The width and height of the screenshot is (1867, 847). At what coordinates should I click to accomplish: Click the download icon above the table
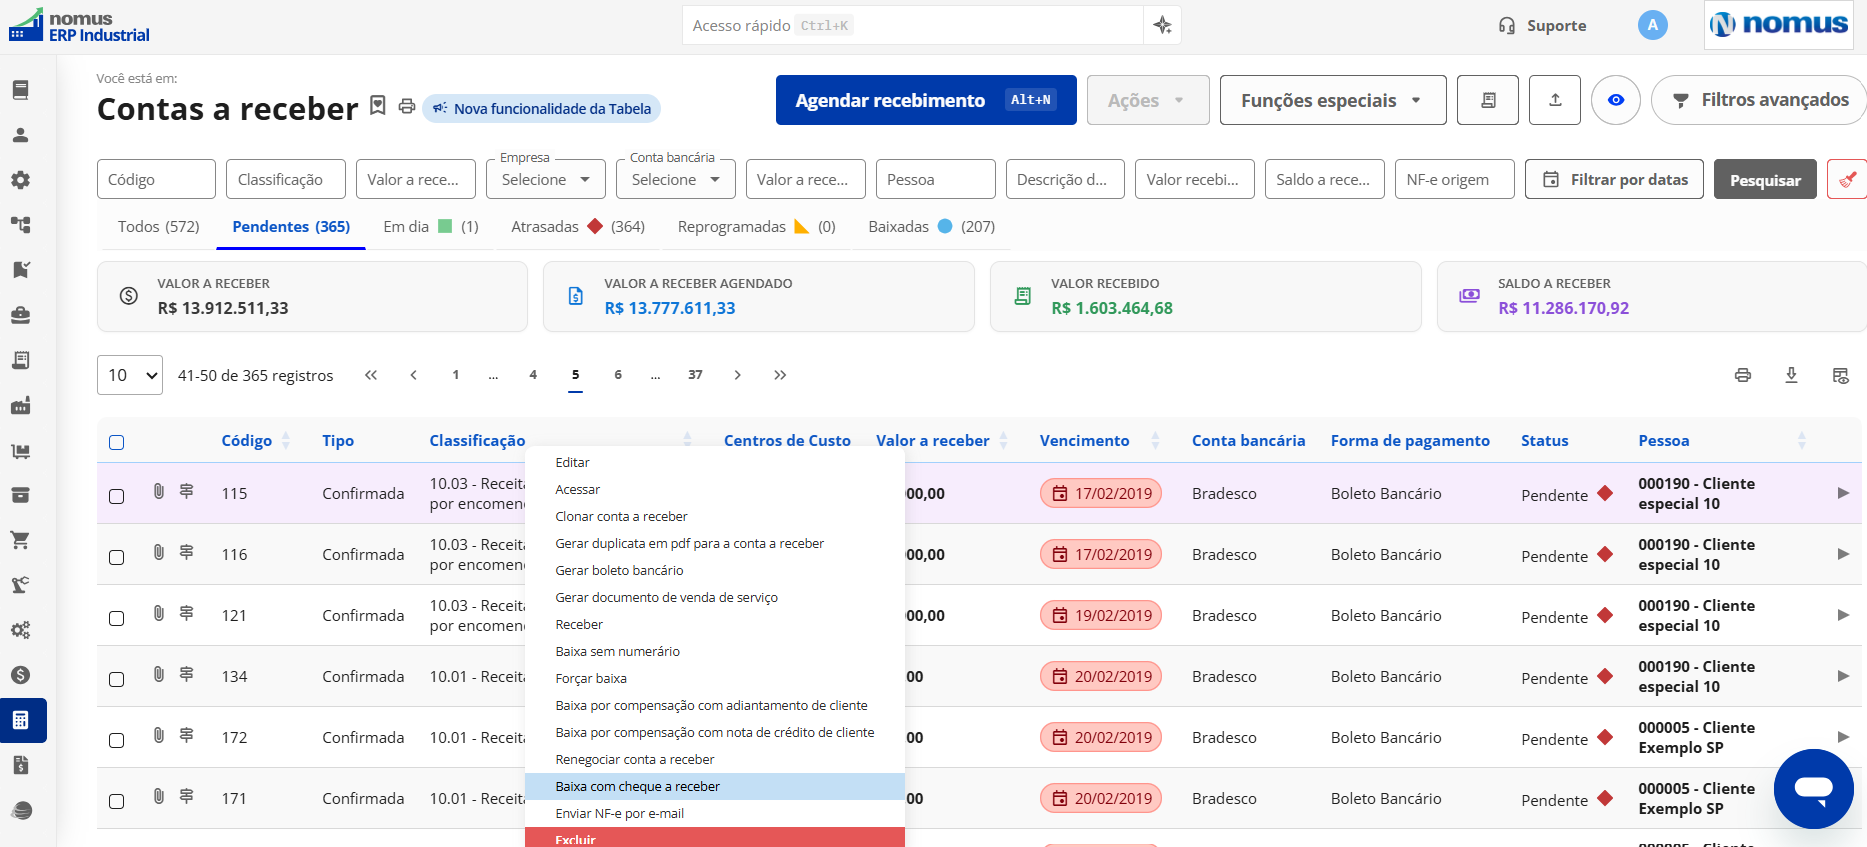click(x=1791, y=375)
